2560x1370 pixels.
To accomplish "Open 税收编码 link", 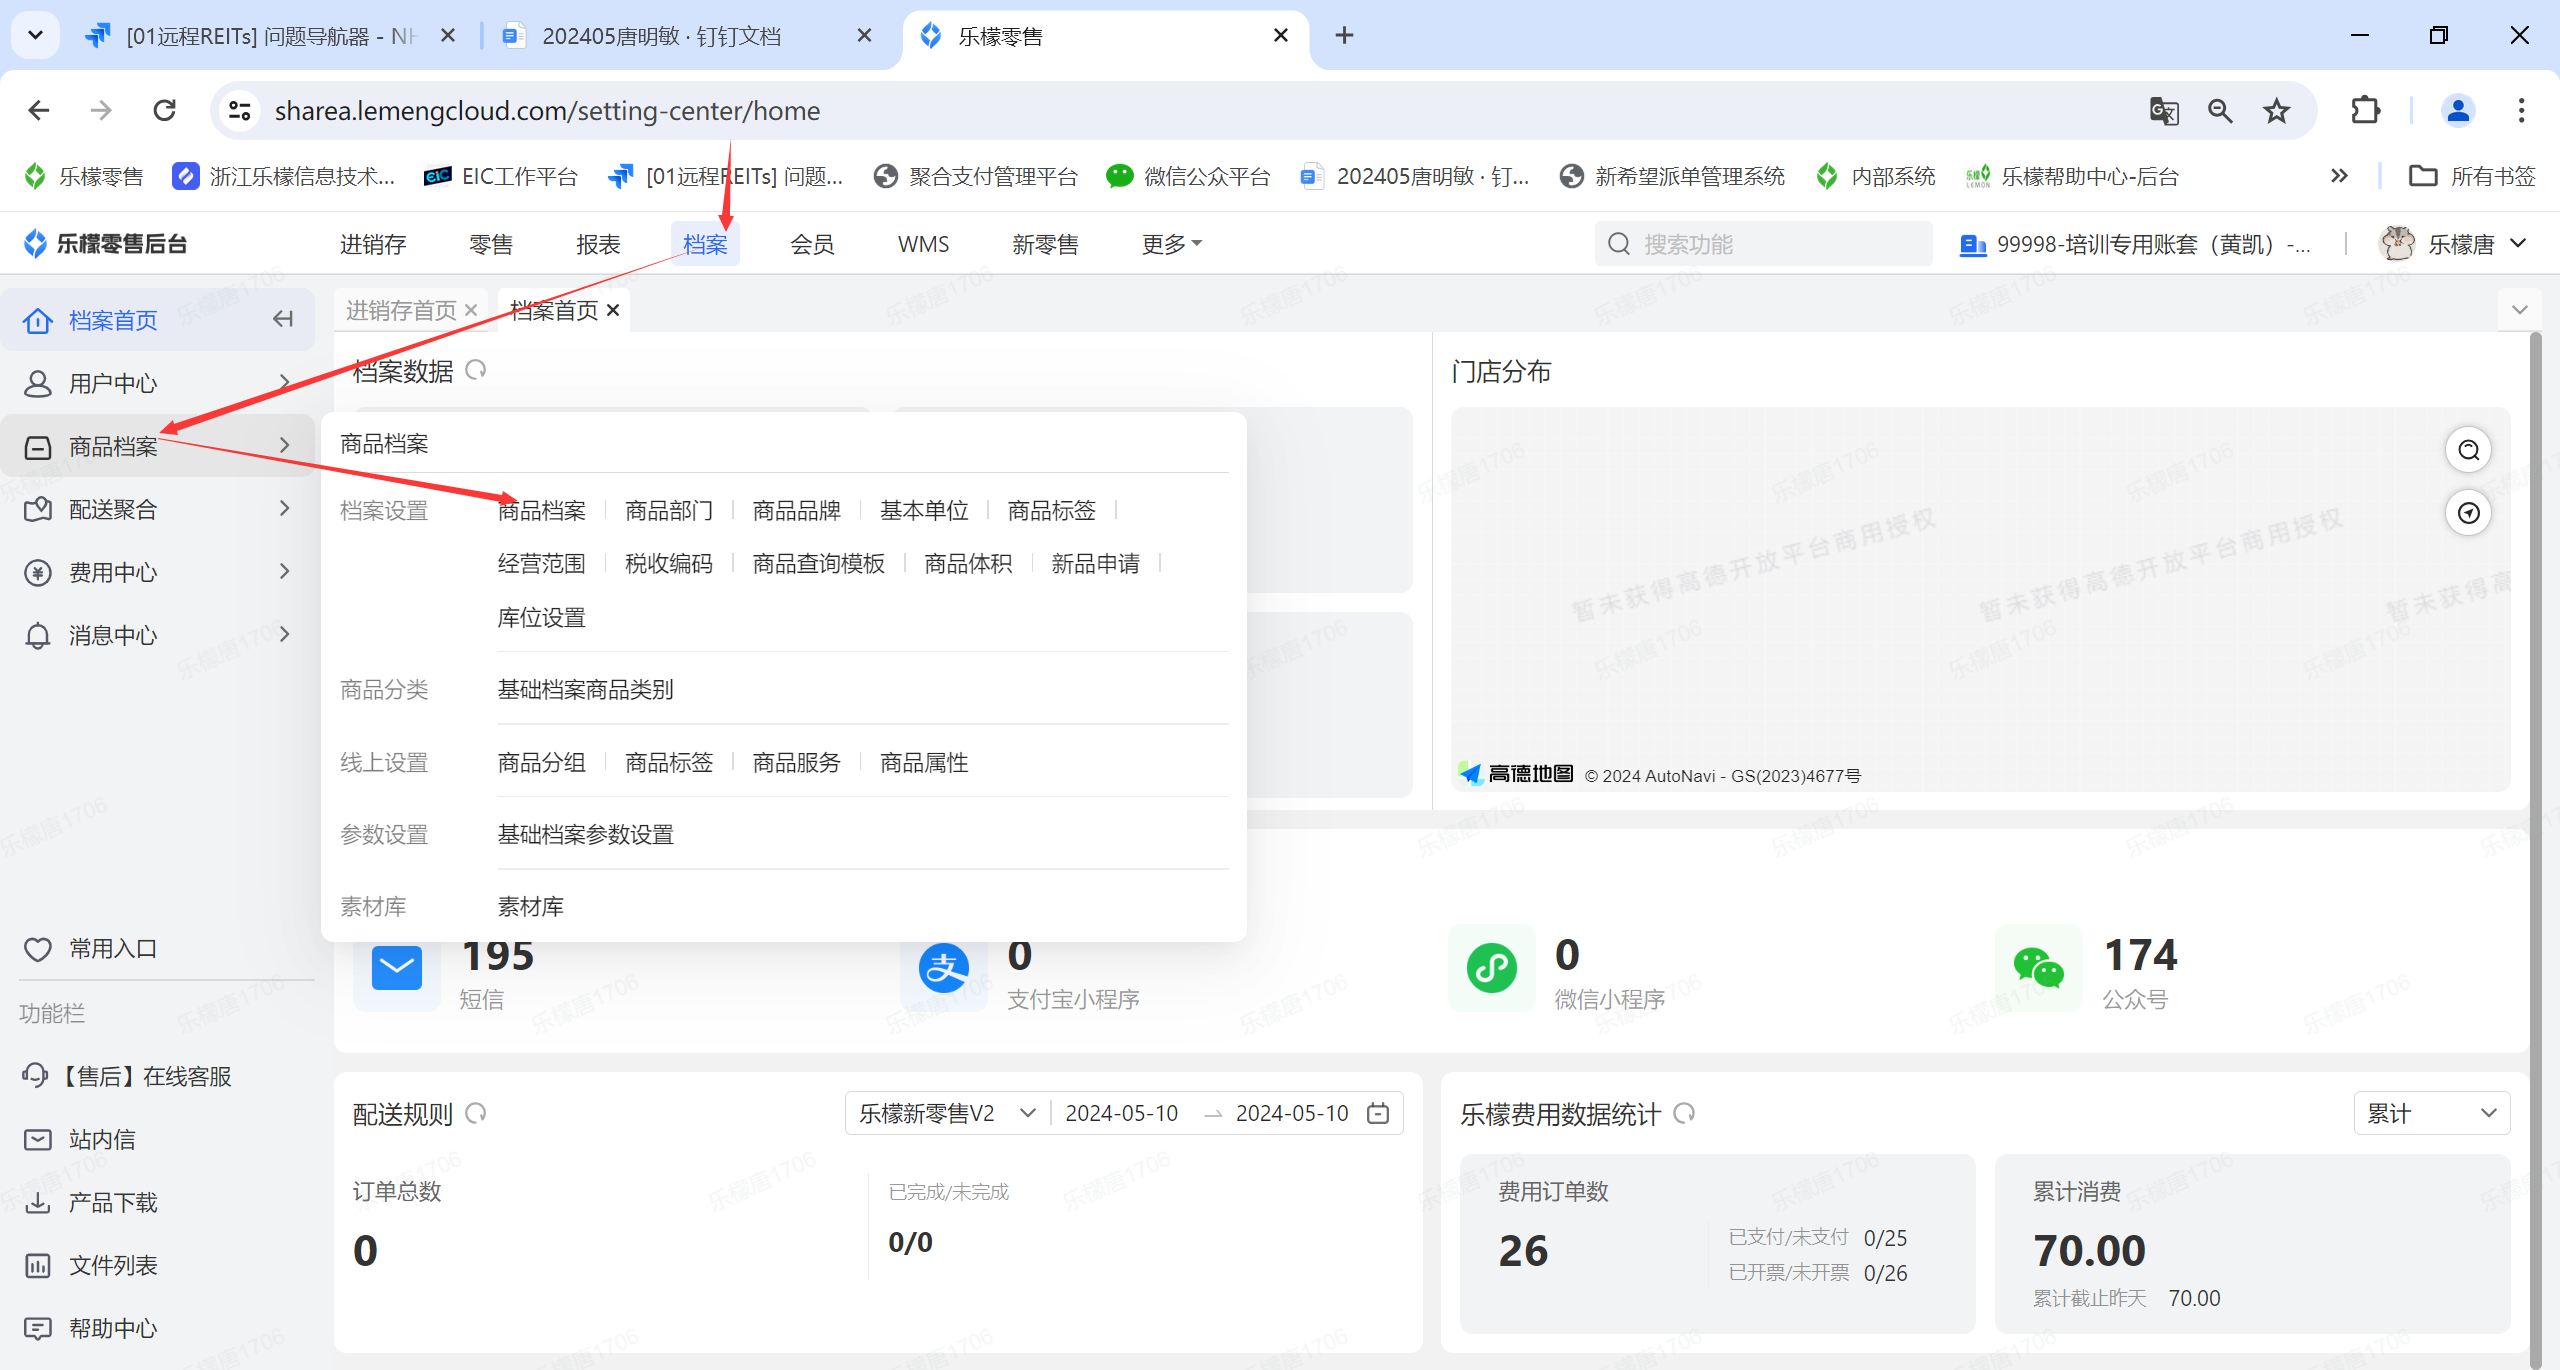I will [669, 564].
